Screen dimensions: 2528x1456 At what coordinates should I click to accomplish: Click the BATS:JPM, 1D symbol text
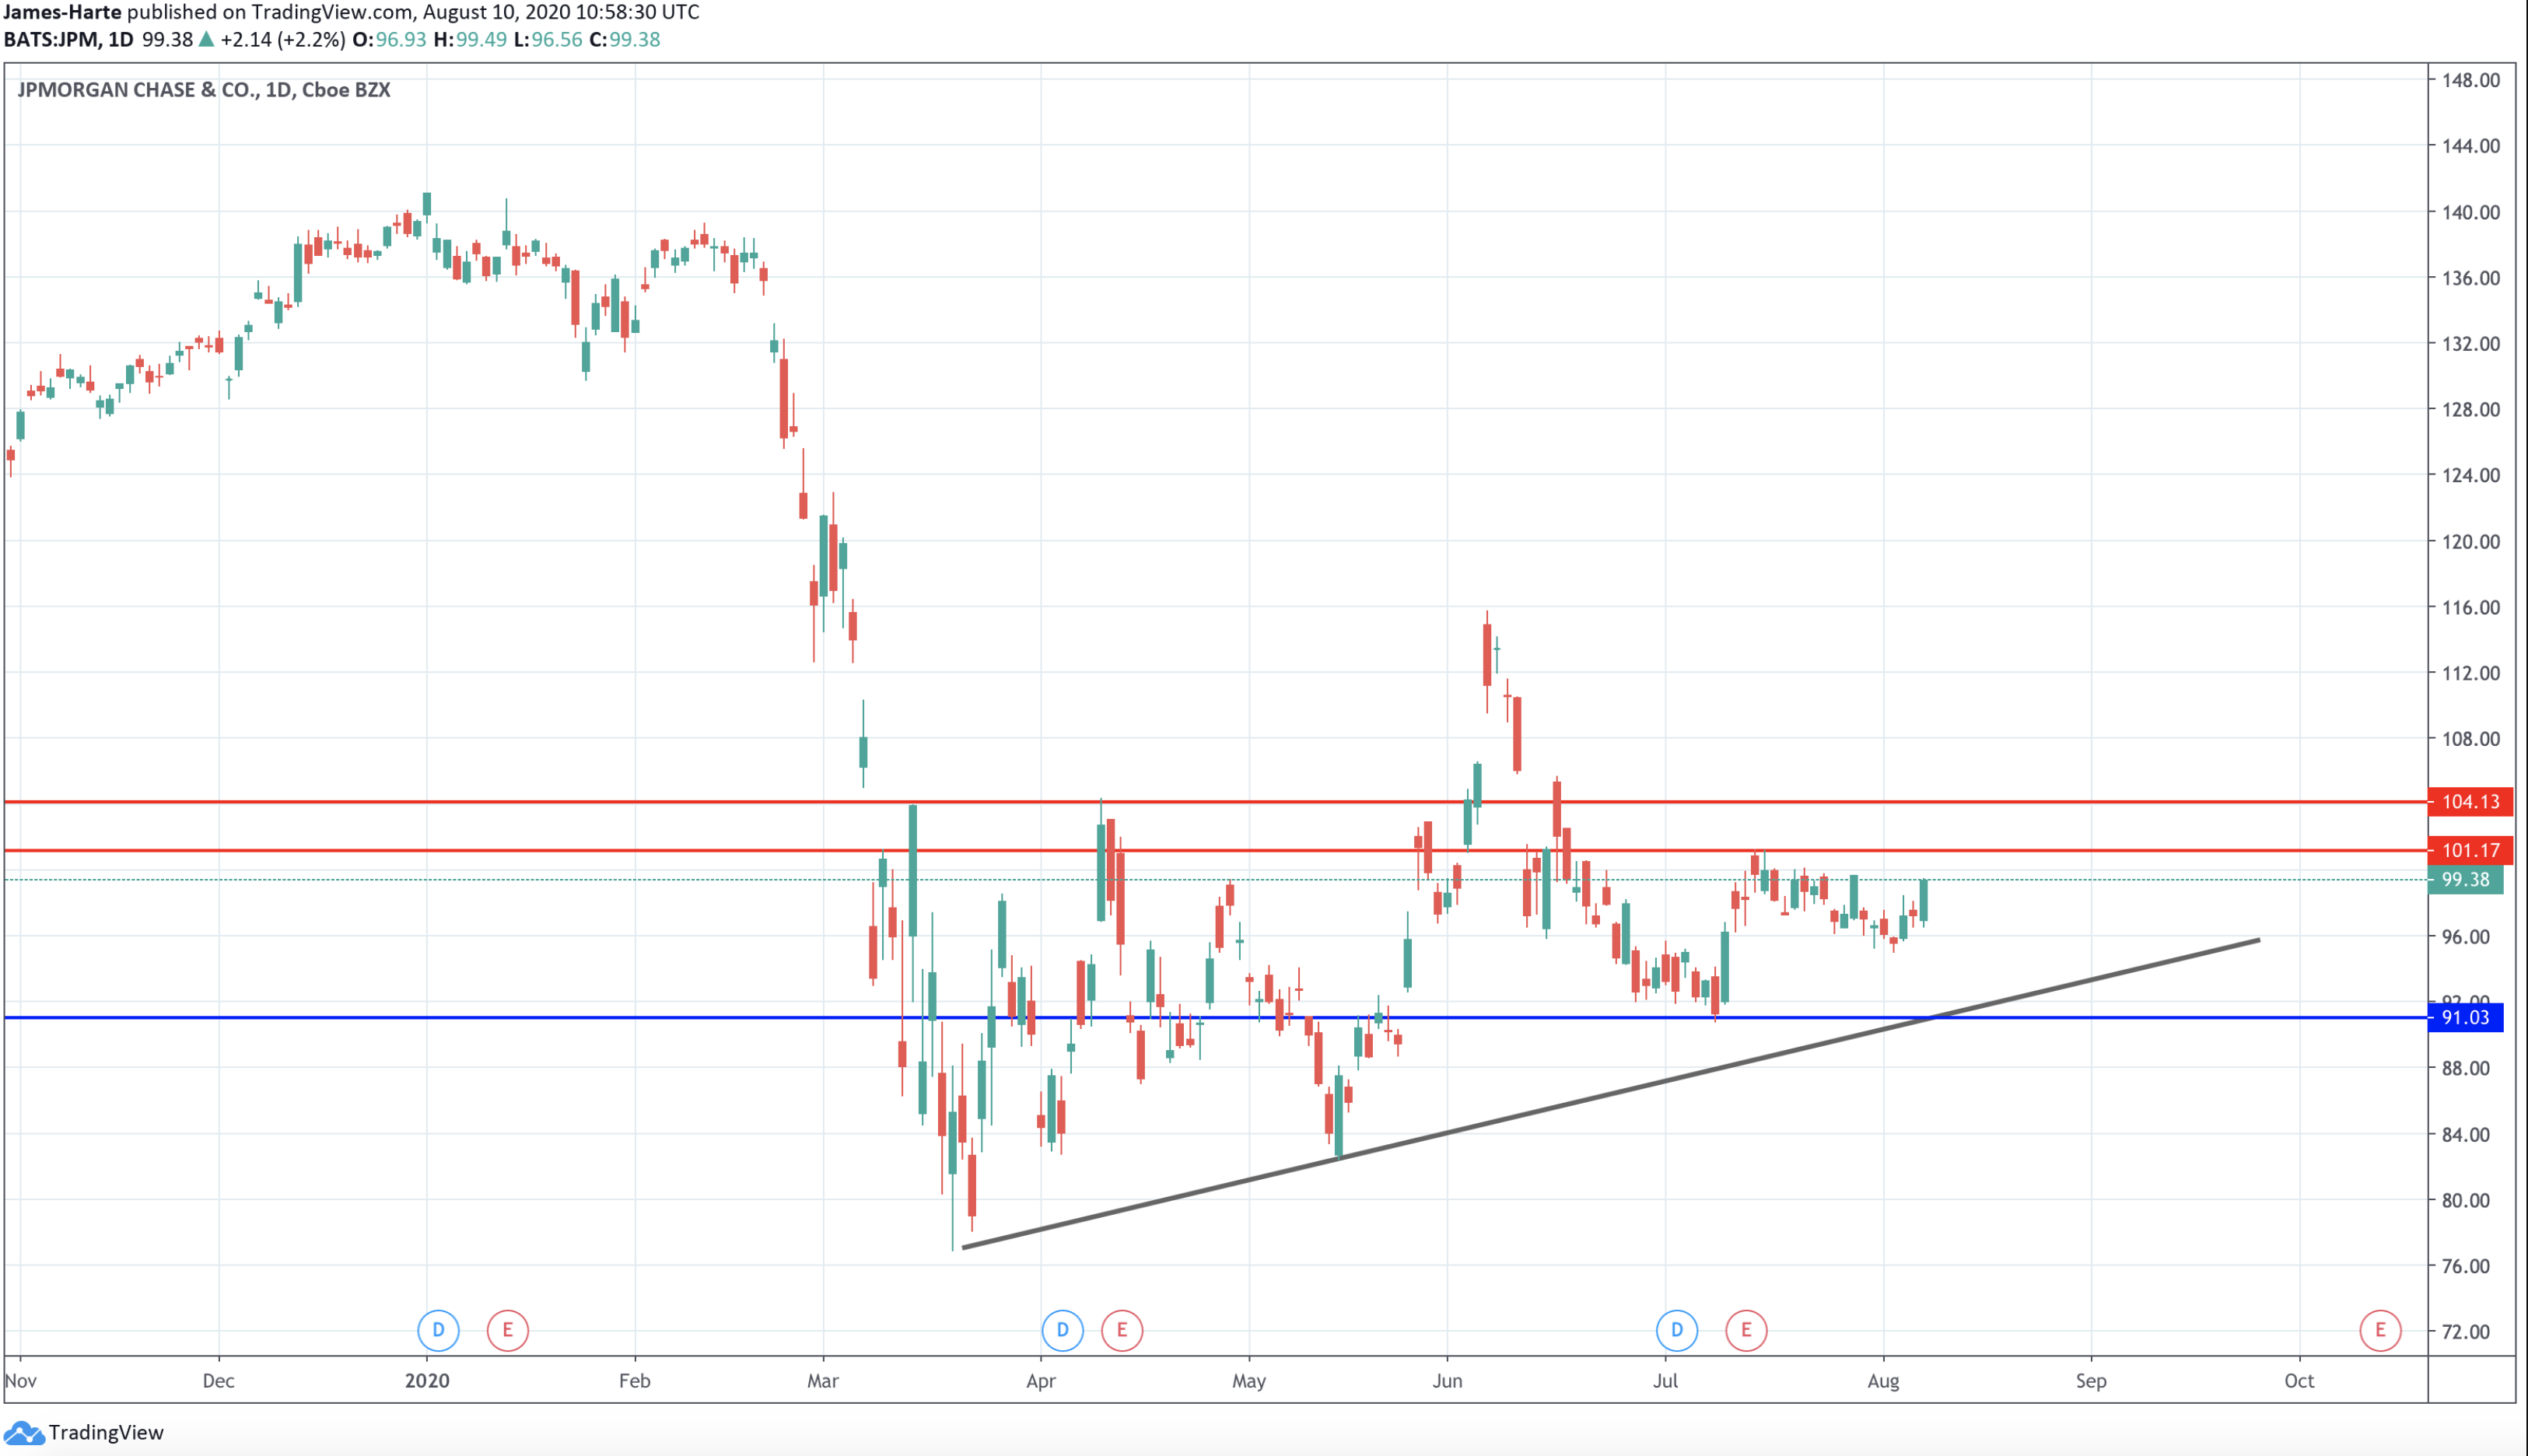68,40
